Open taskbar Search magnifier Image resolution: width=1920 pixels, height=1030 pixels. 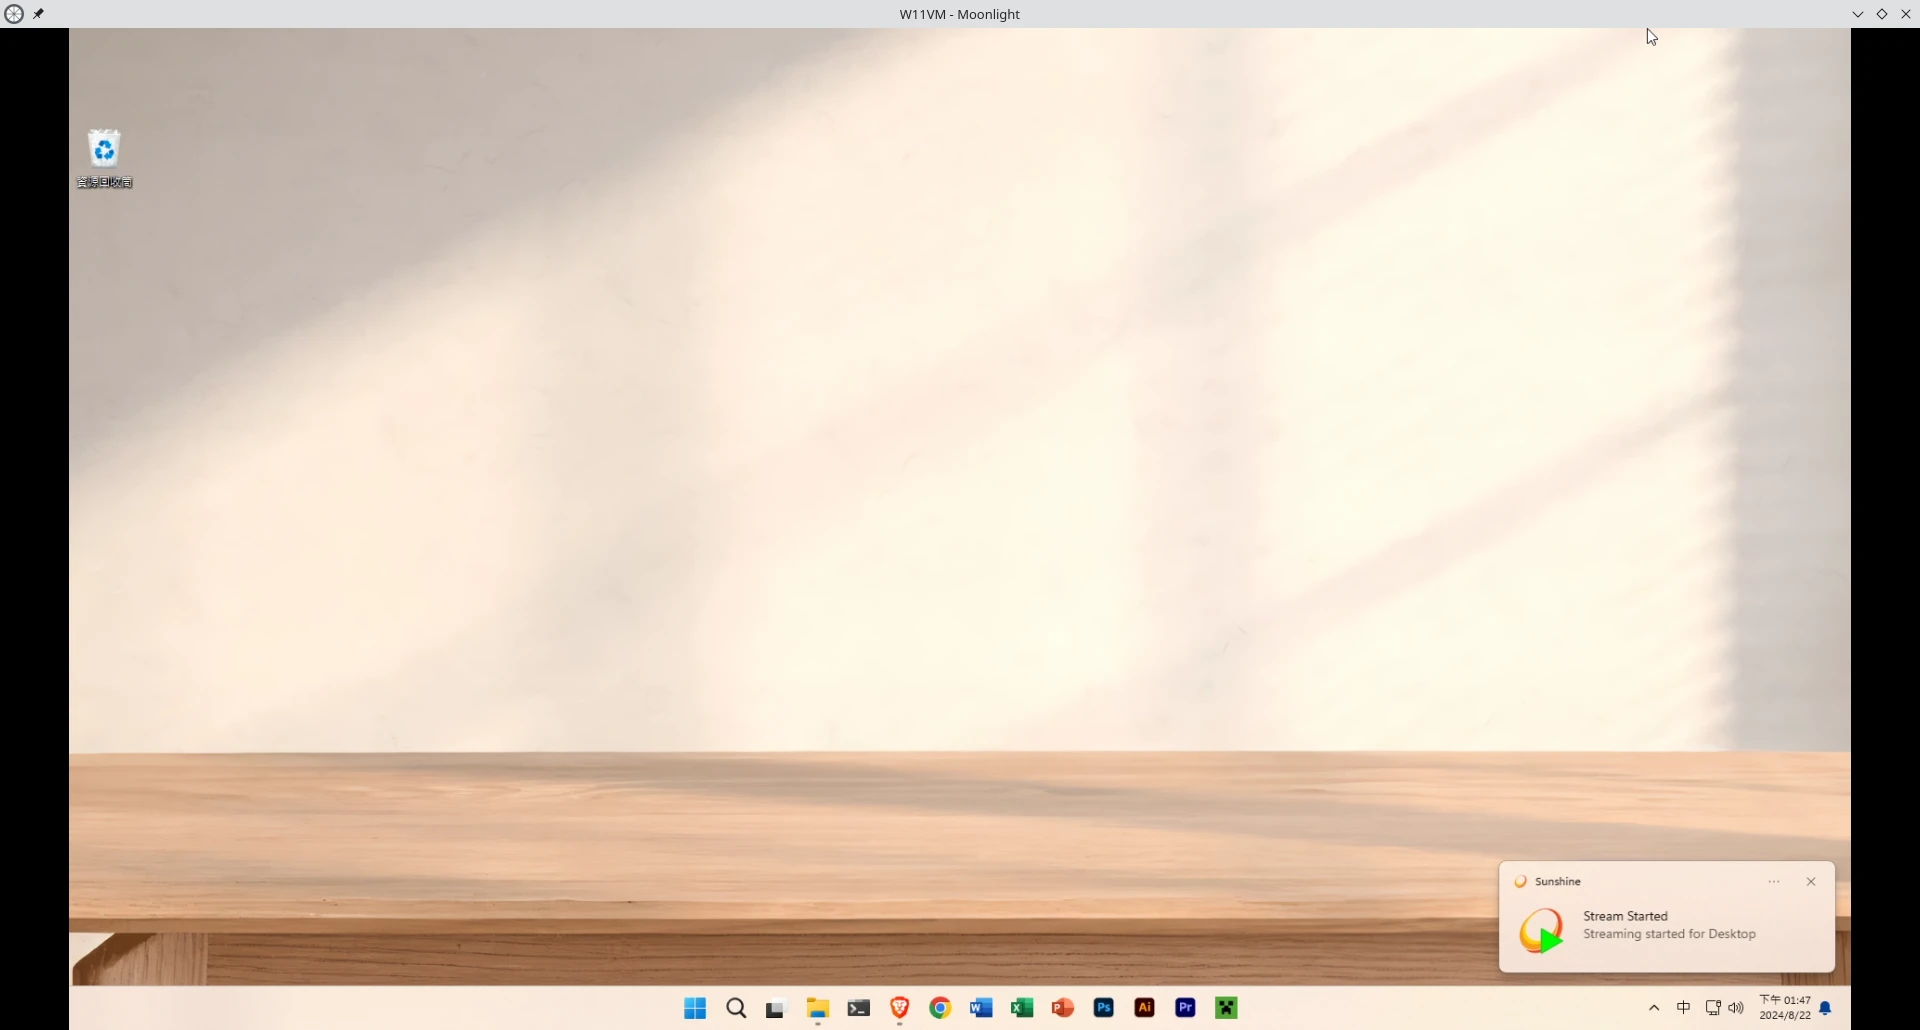pyautogui.click(x=736, y=1008)
